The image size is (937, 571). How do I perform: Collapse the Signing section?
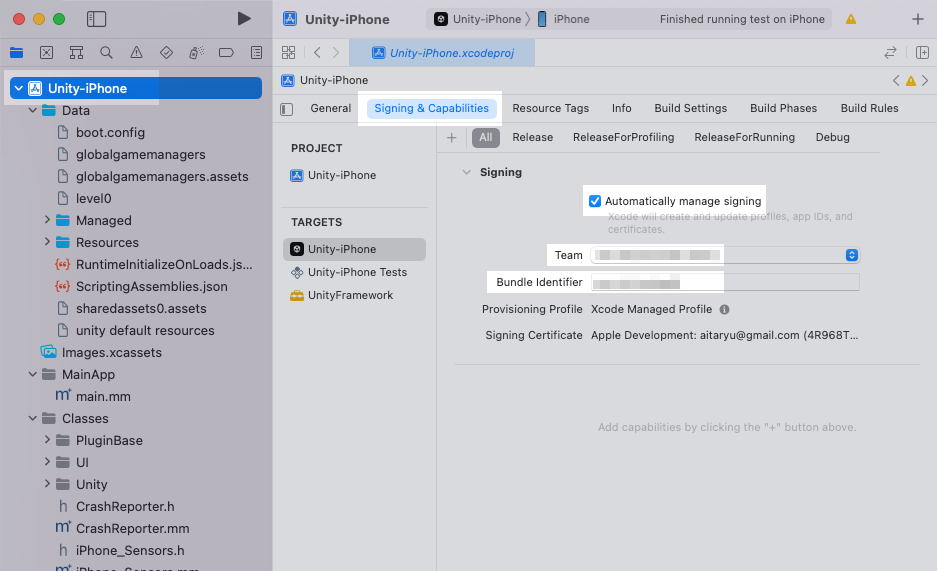click(x=466, y=172)
